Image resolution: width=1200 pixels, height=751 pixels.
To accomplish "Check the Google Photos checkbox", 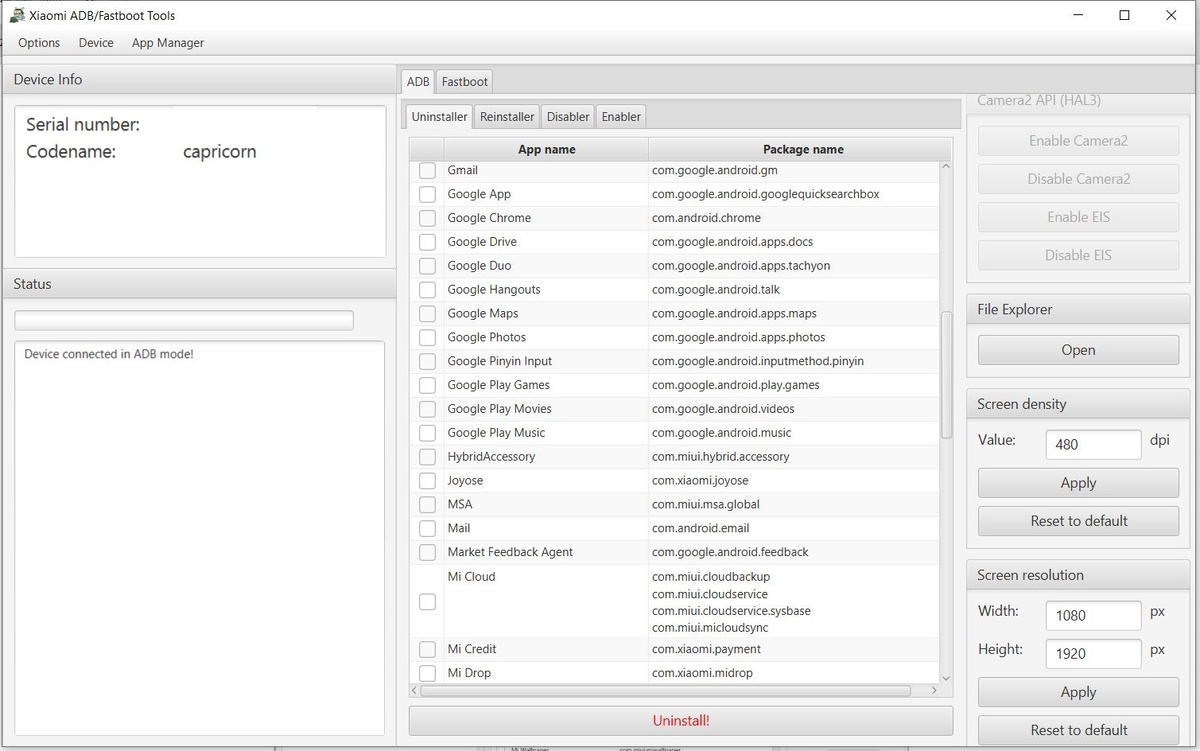I will 427,338.
